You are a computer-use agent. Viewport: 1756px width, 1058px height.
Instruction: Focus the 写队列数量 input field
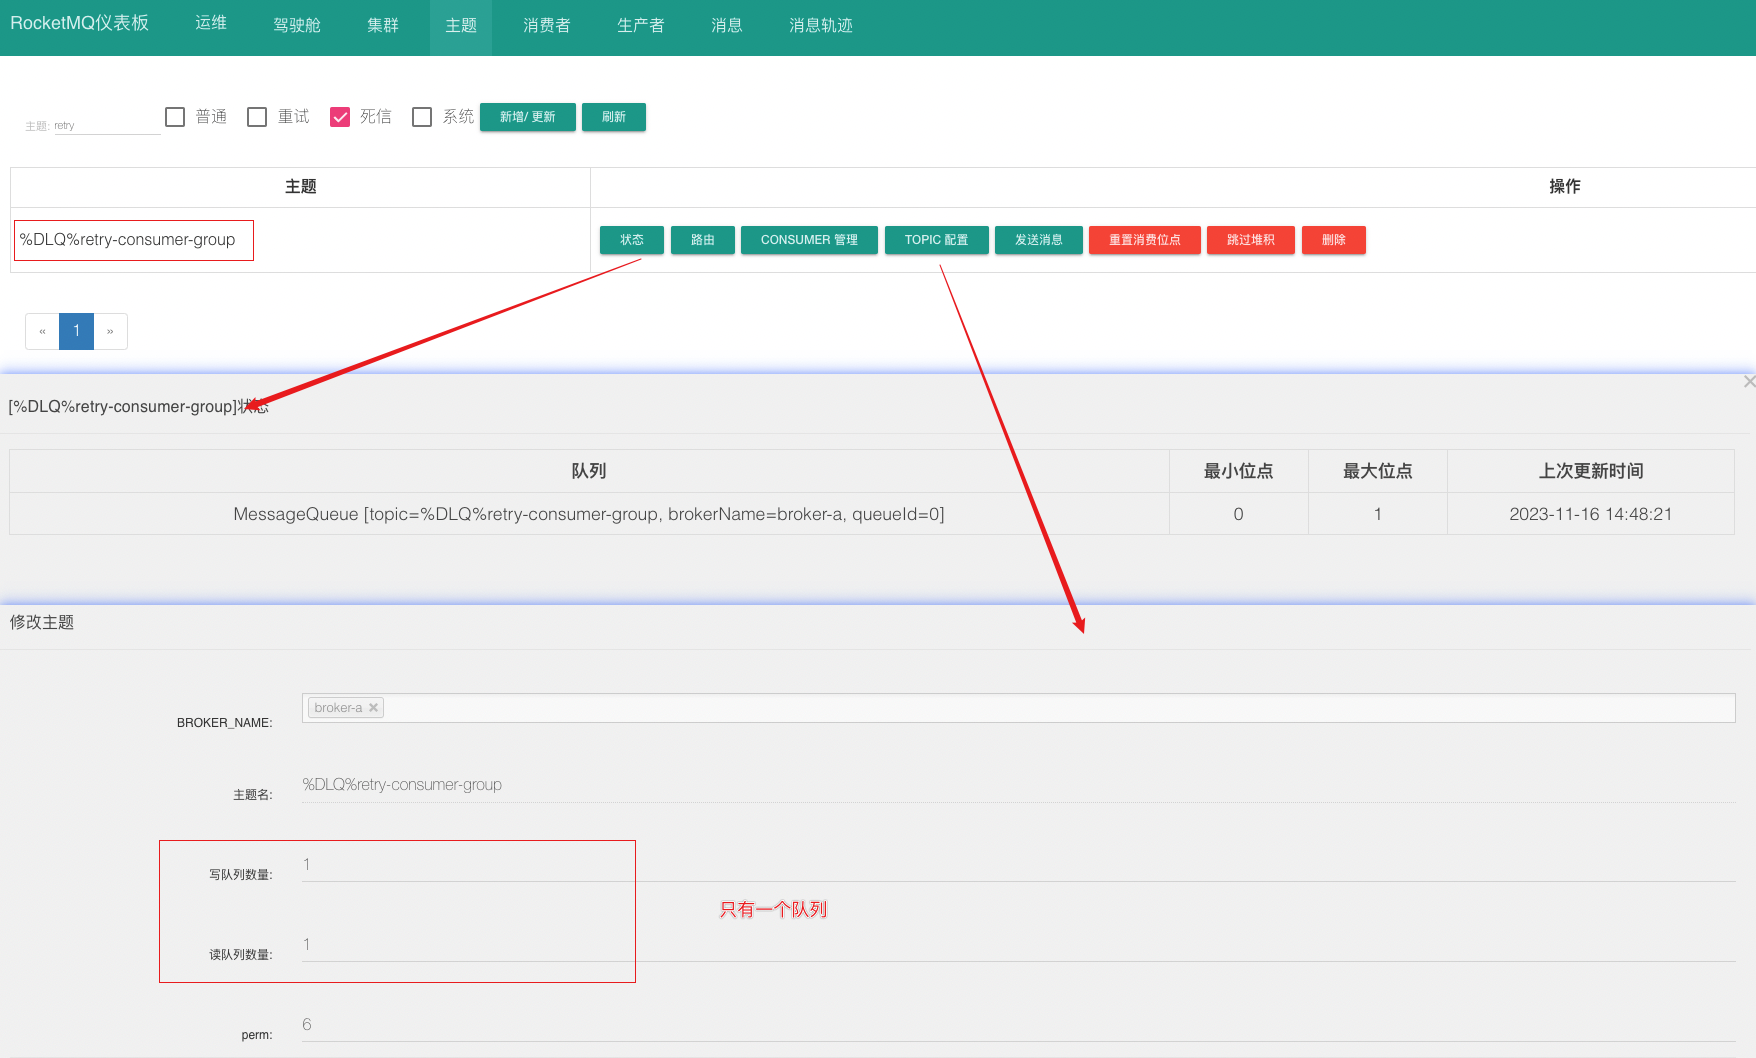coord(1018,865)
